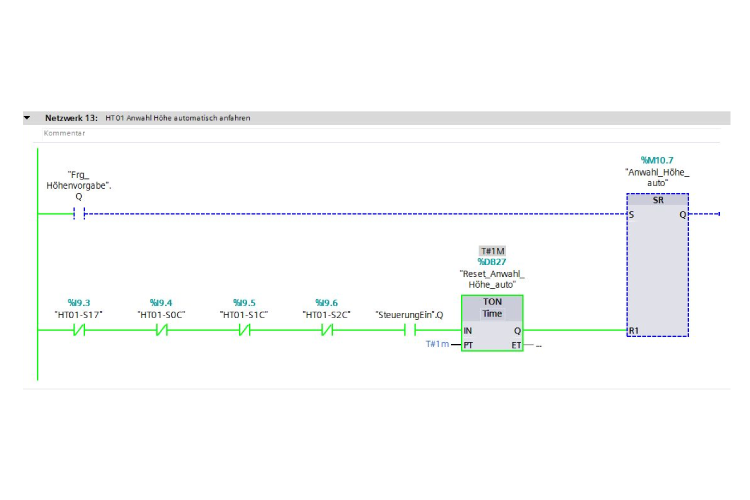Select the Frg_Höhenvorgabe.Q normally open contact

(x=79, y=214)
